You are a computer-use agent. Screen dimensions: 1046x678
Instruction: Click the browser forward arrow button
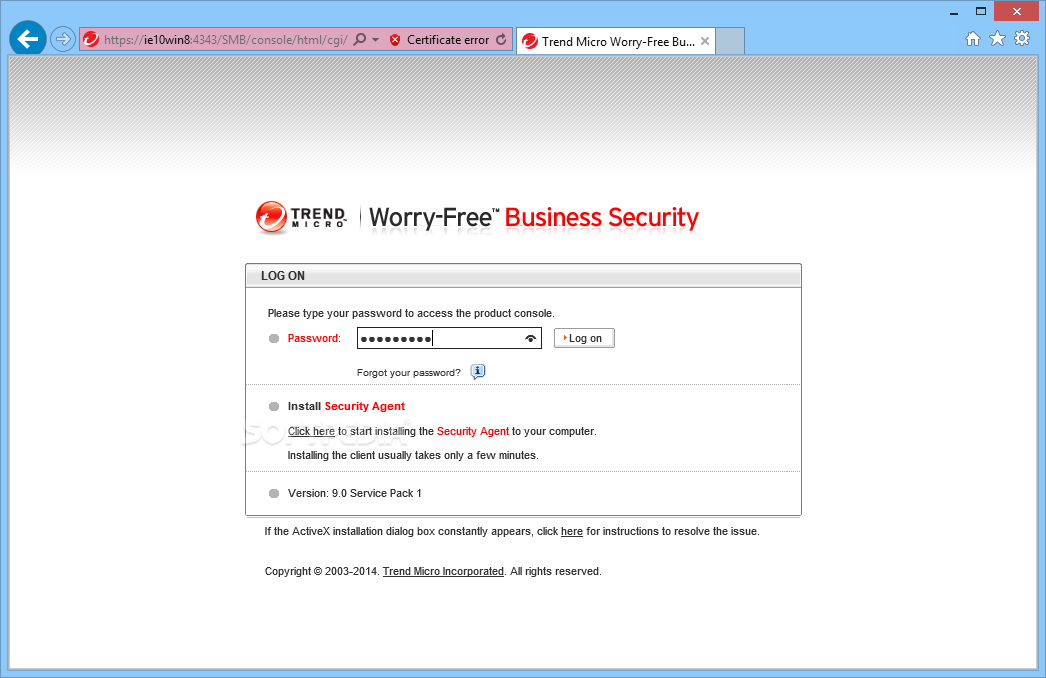[62, 39]
